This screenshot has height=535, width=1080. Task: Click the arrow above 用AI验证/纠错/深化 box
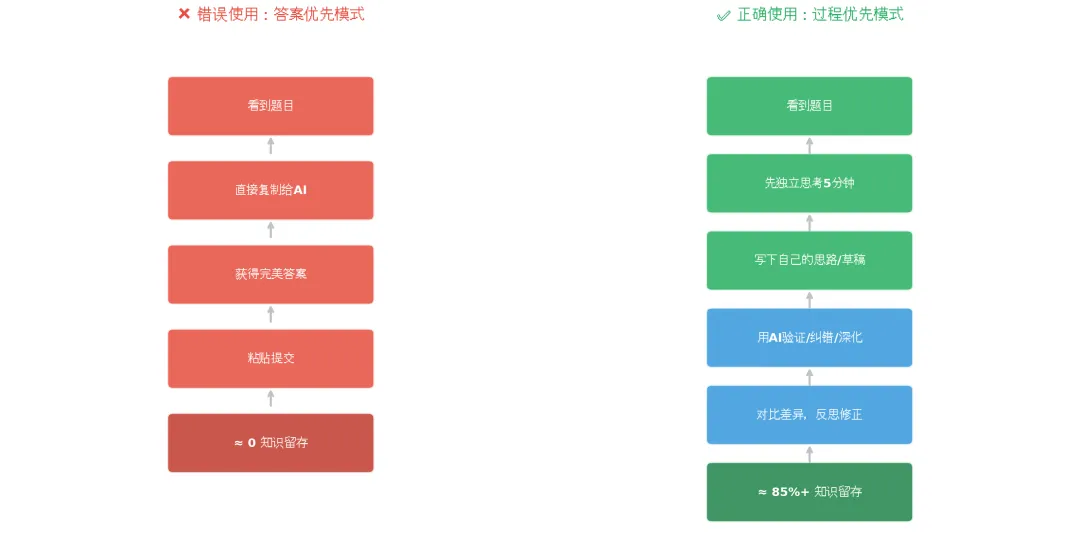(x=809, y=300)
